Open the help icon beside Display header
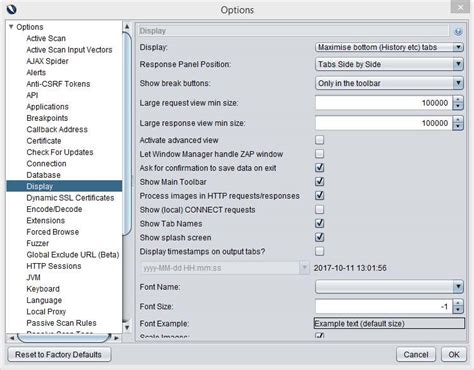 [x=458, y=31]
